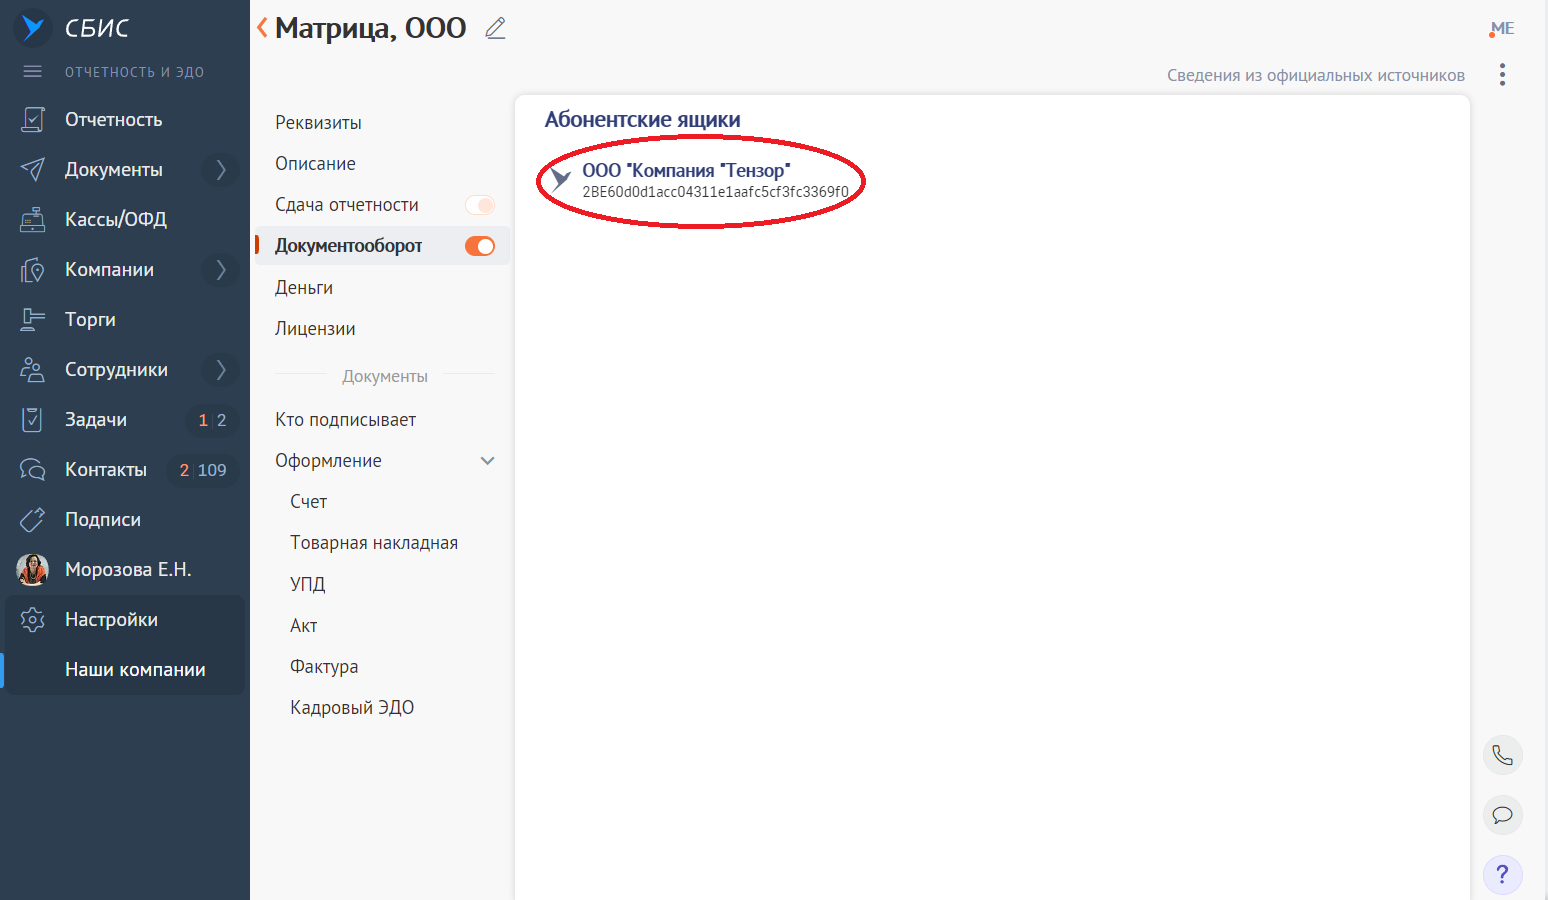Open the chat message bubble icon
Image resolution: width=1548 pixels, height=900 pixels.
tap(1502, 815)
